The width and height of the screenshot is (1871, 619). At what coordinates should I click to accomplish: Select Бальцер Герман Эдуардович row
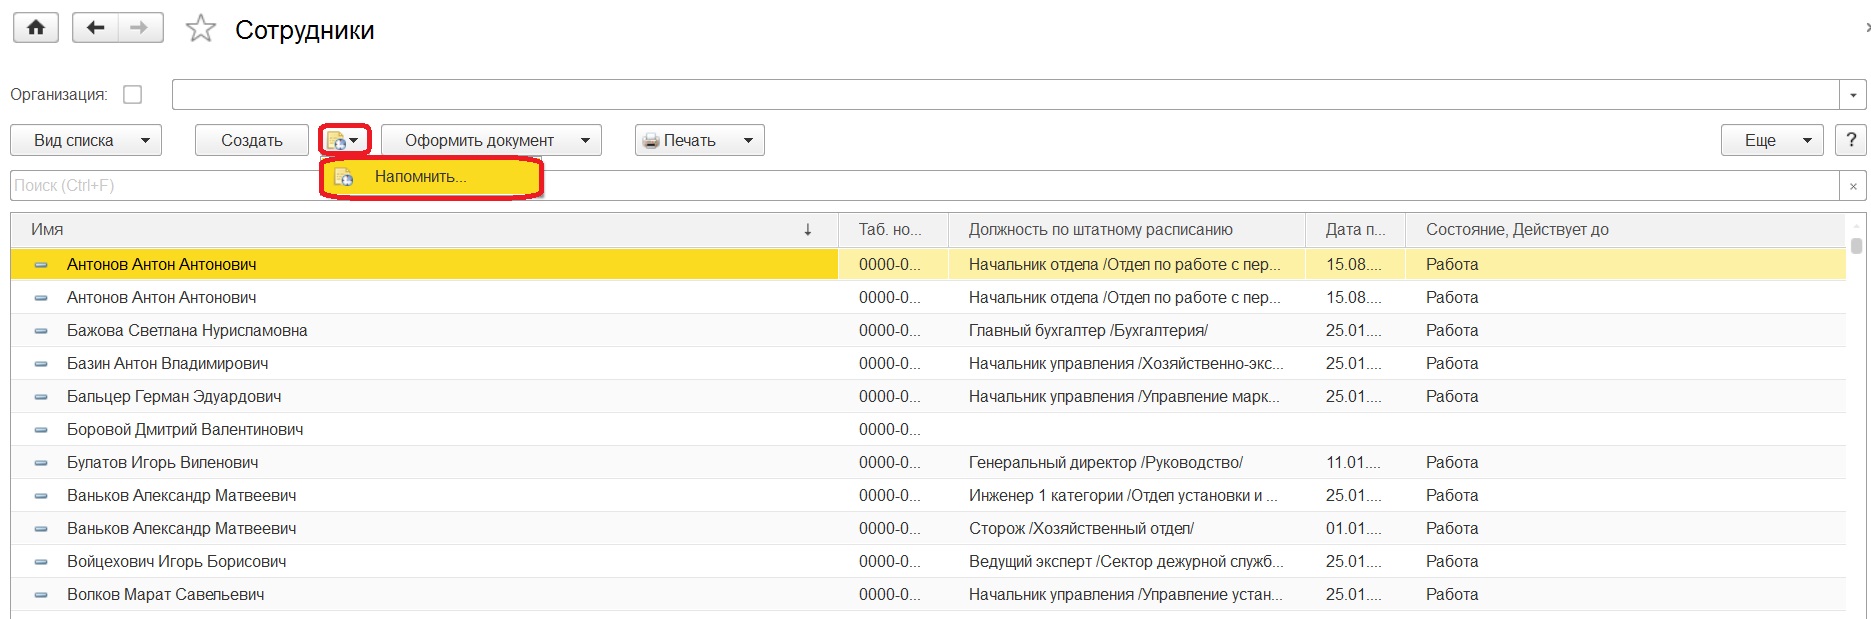click(928, 396)
